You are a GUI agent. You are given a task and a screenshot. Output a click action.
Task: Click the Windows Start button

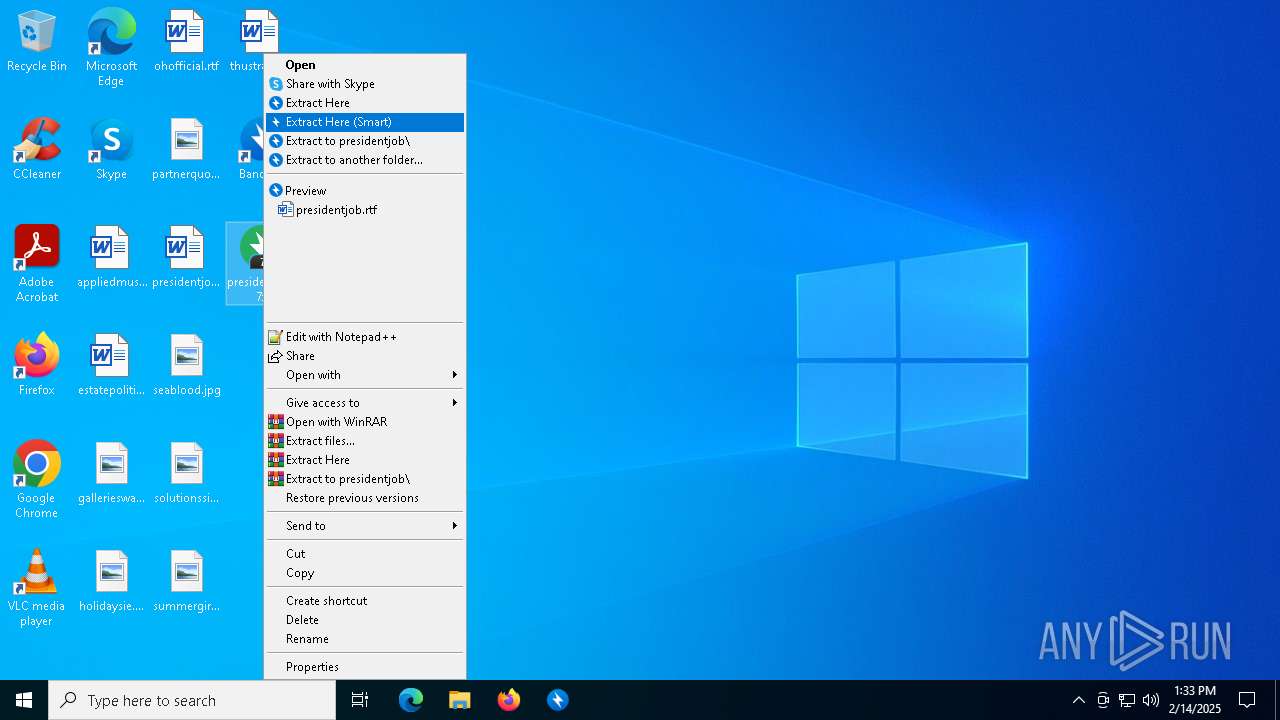pos(24,700)
